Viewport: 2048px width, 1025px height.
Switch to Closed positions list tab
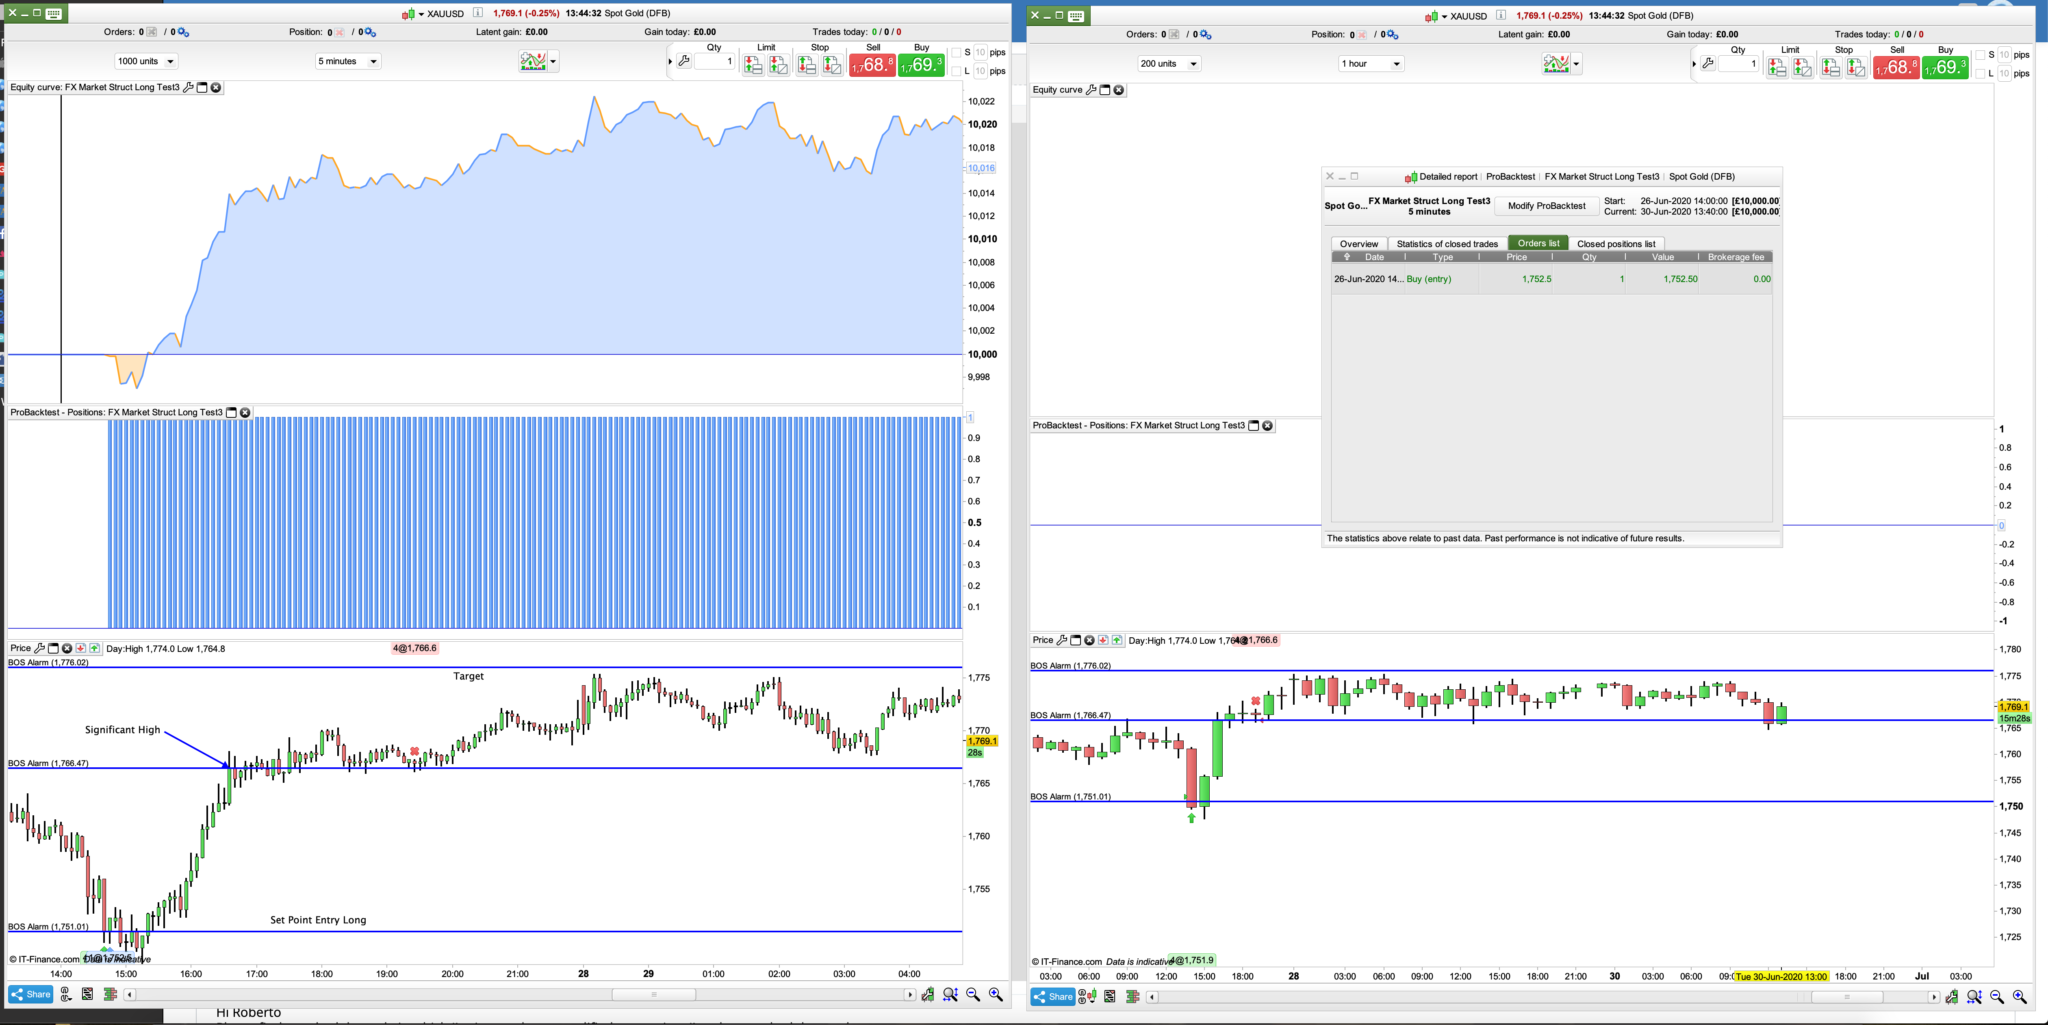point(1616,244)
